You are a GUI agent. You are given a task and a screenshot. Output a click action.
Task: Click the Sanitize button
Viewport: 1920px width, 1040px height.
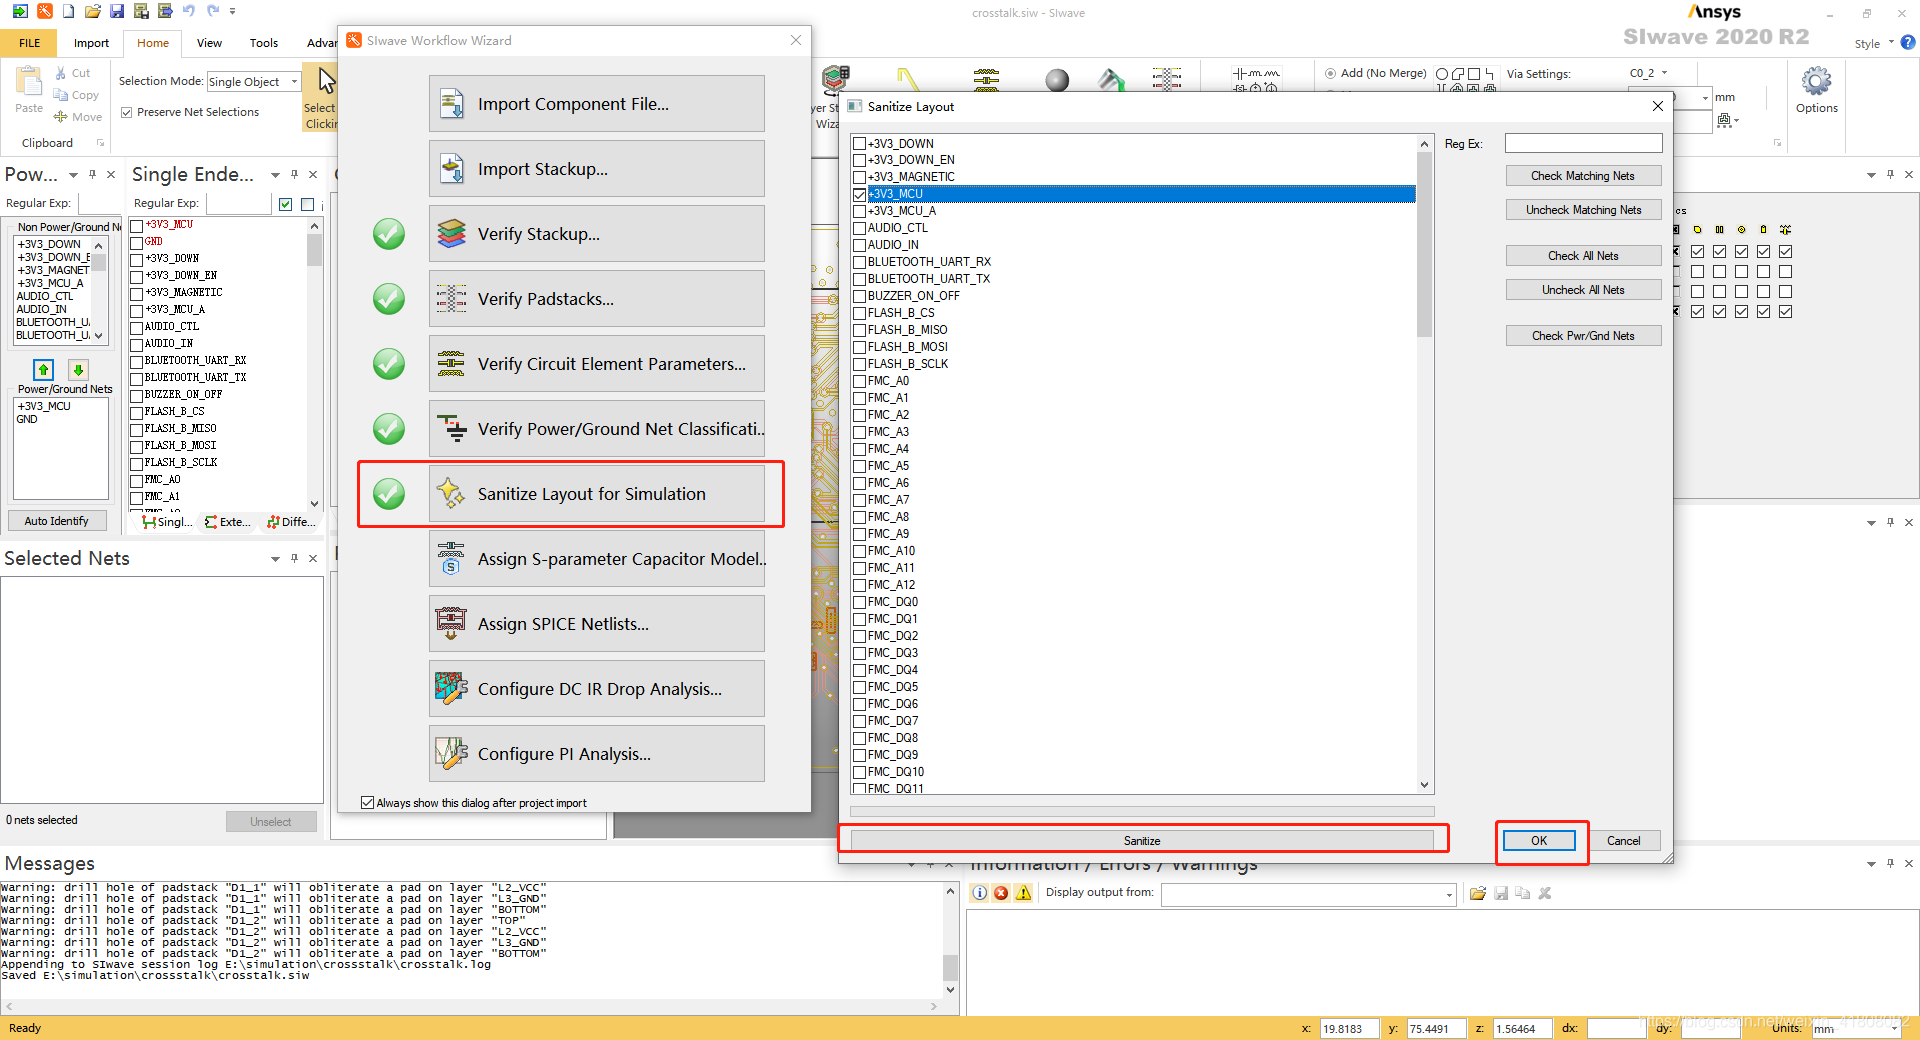(1142, 841)
